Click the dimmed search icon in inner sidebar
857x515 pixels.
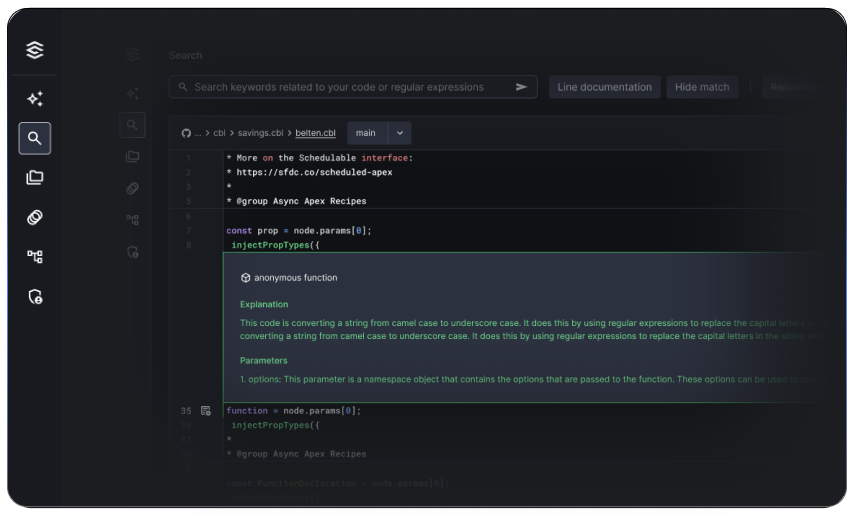pyautogui.click(x=132, y=125)
